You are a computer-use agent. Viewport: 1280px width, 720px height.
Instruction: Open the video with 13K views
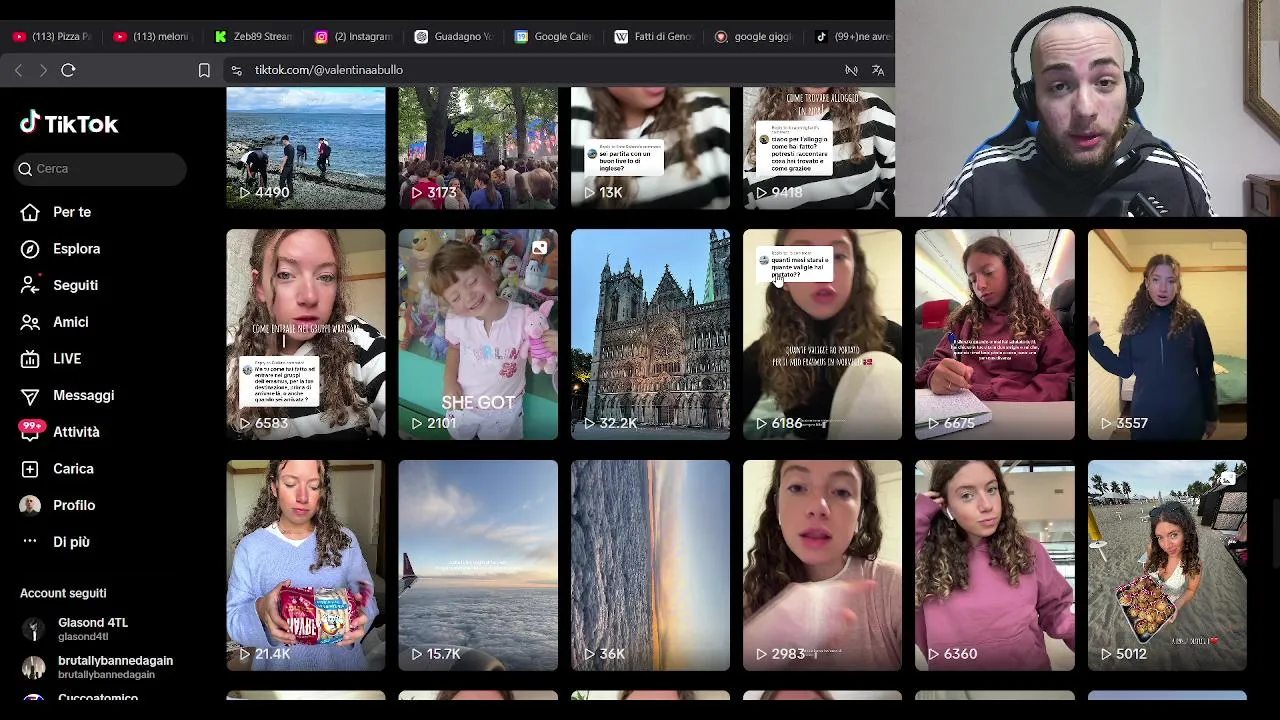click(650, 148)
